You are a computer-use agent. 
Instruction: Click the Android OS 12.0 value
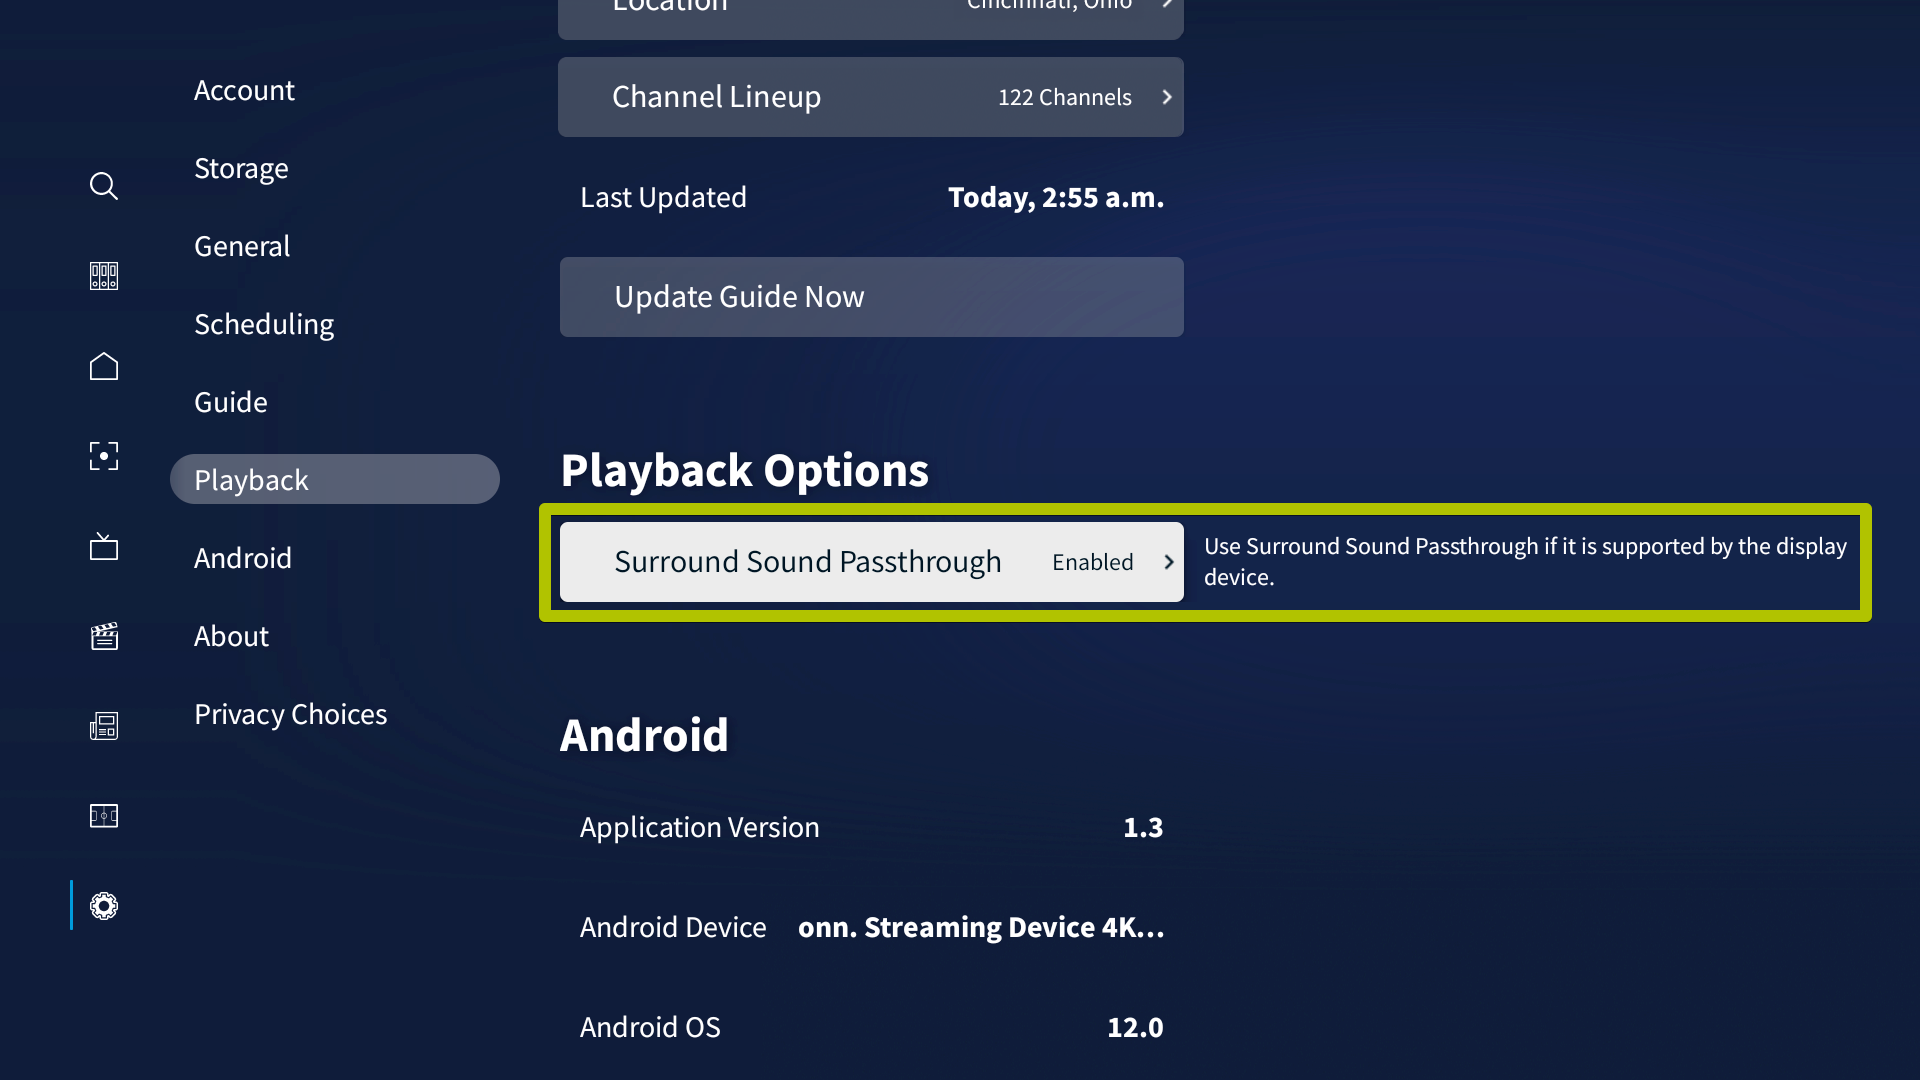[x=1135, y=1027]
